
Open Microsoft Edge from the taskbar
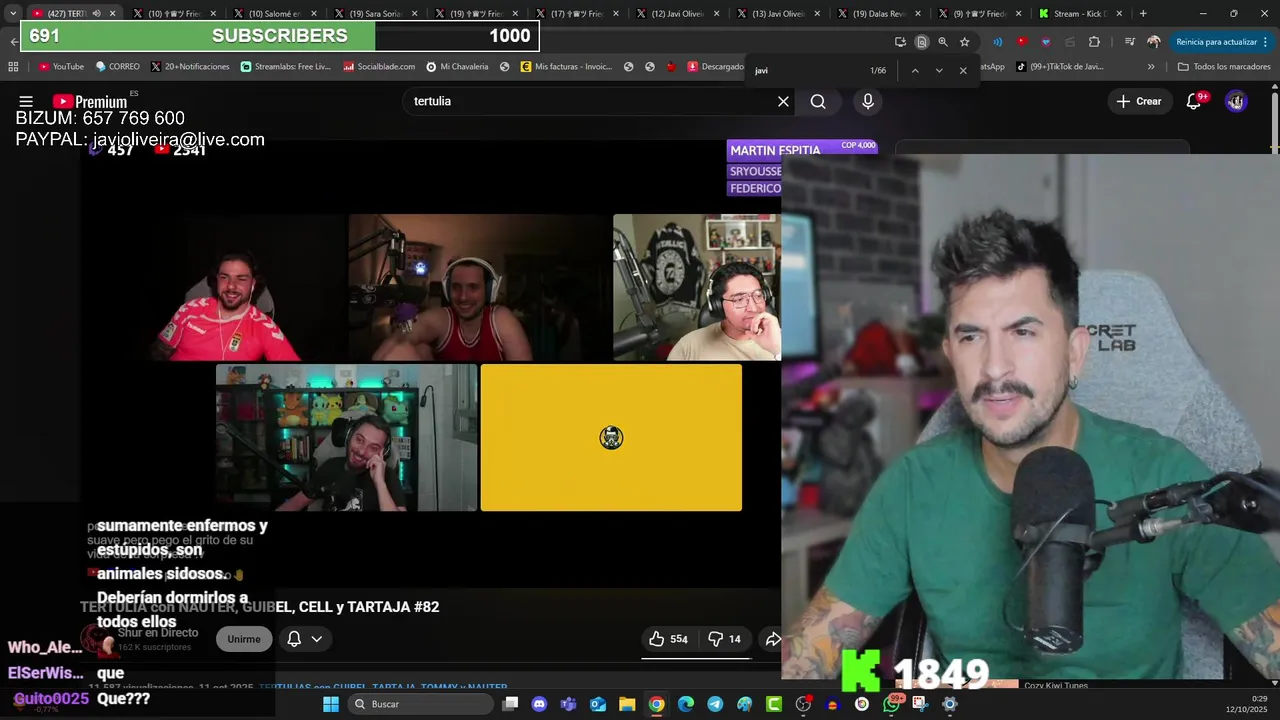click(686, 704)
